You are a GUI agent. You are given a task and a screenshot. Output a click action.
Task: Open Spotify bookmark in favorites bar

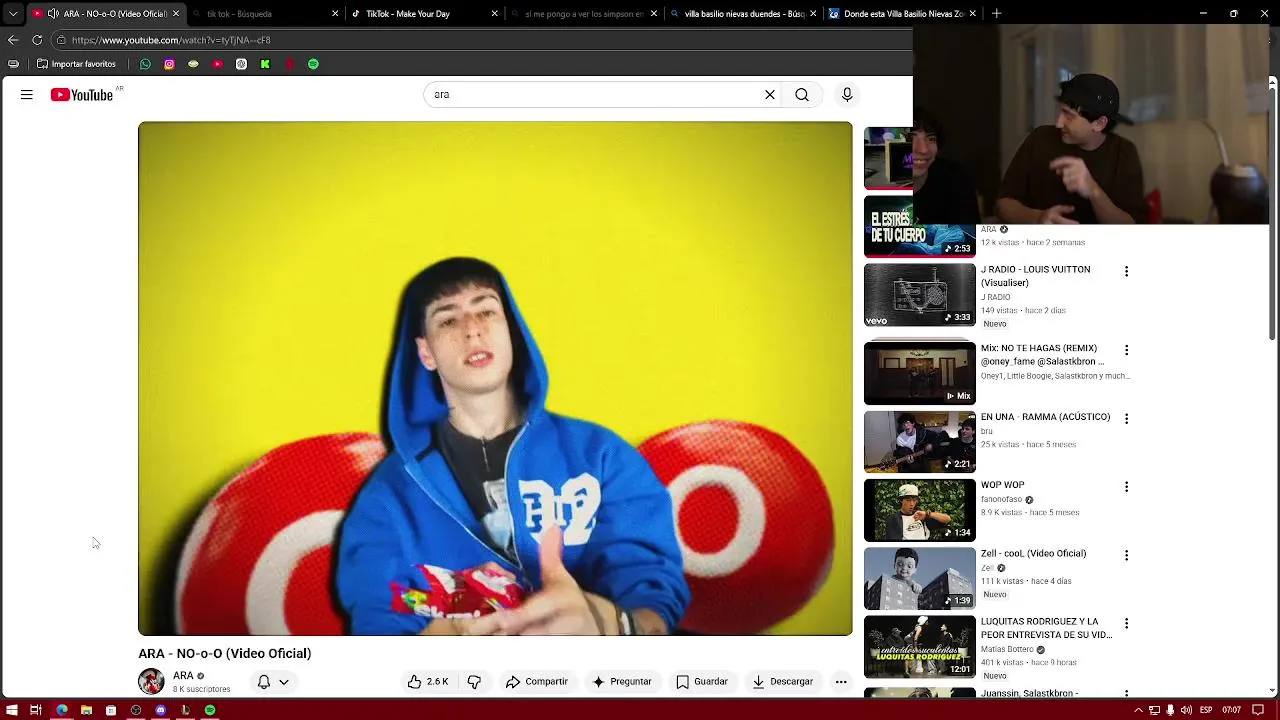[313, 64]
